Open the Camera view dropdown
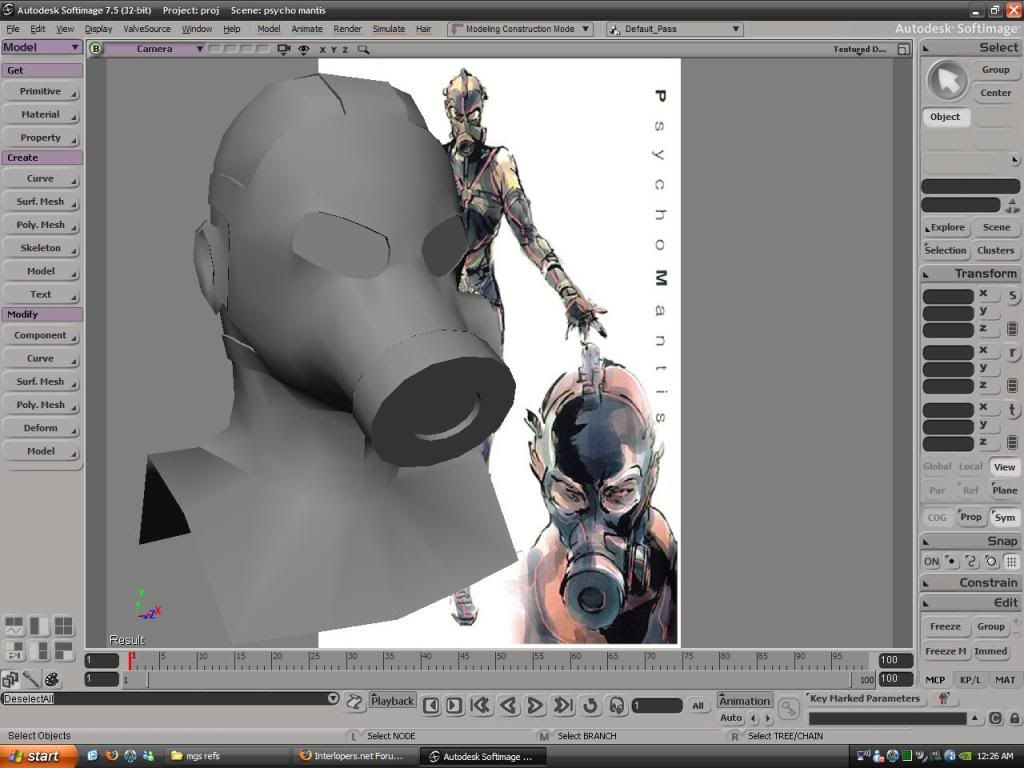 tap(155, 49)
